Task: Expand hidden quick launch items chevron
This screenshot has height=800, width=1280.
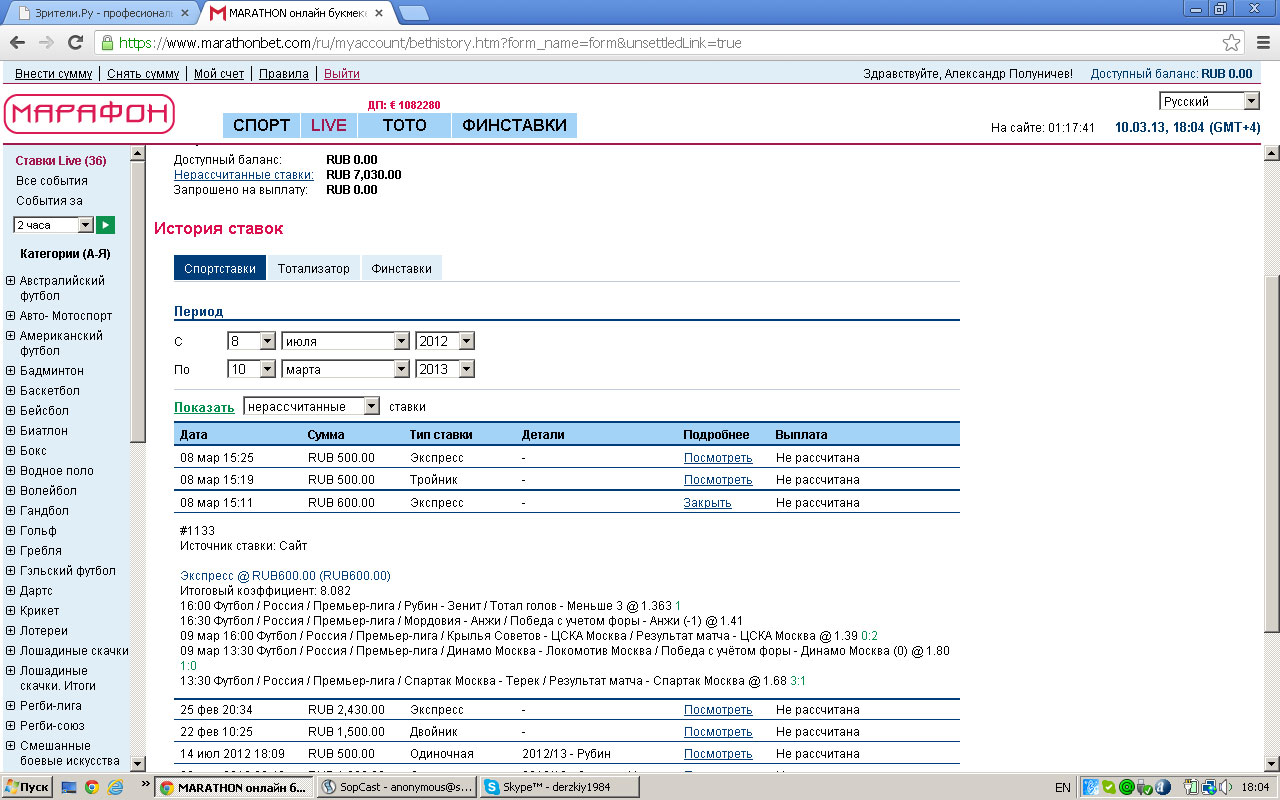Action: pos(145,784)
